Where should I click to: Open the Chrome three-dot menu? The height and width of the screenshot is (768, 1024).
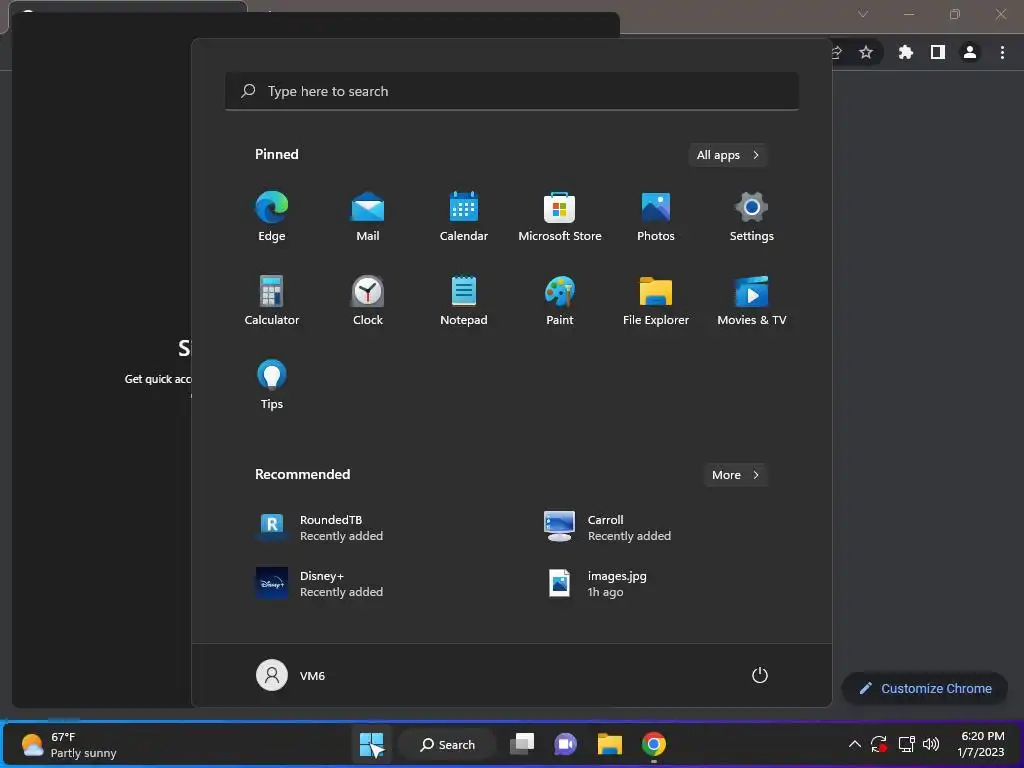tap(1002, 52)
